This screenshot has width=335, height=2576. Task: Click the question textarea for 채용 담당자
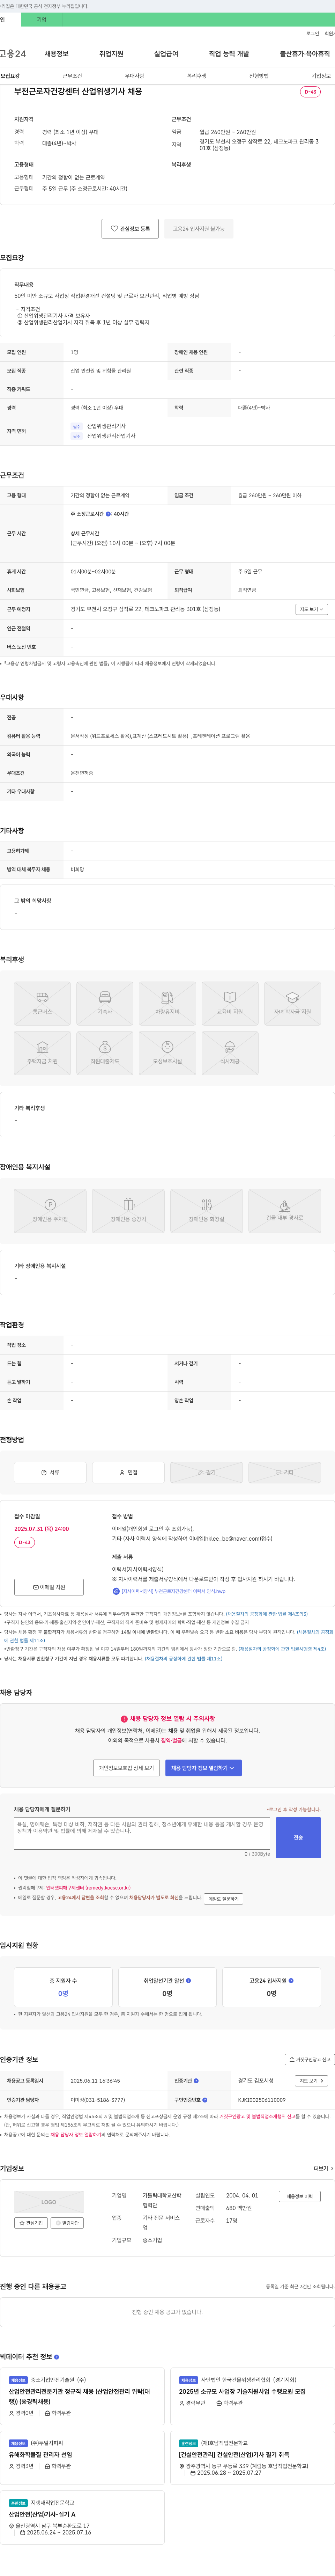click(x=142, y=1833)
